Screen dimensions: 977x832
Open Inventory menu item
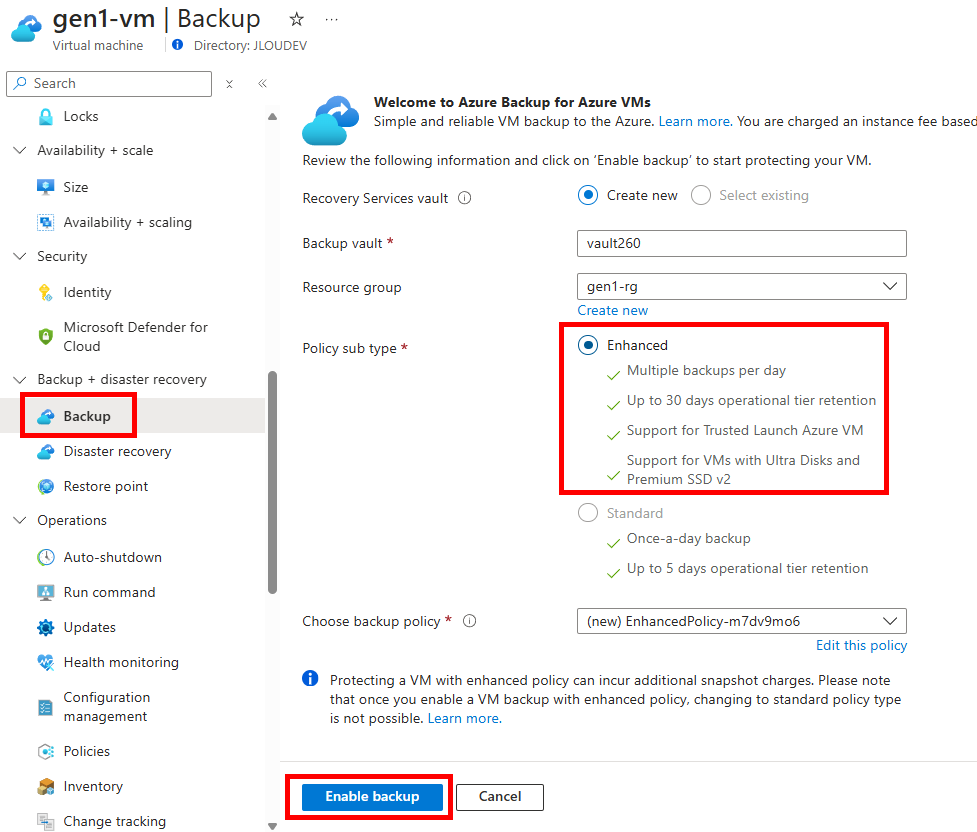coord(93,787)
